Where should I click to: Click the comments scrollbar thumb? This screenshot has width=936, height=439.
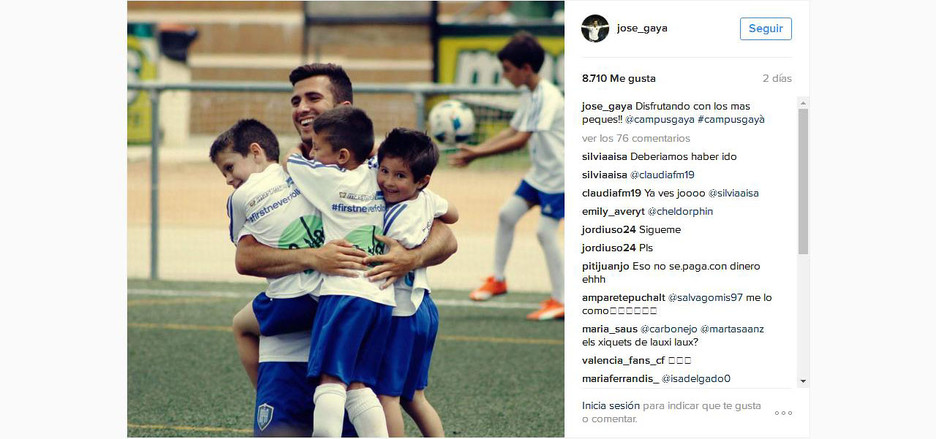pos(803,181)
